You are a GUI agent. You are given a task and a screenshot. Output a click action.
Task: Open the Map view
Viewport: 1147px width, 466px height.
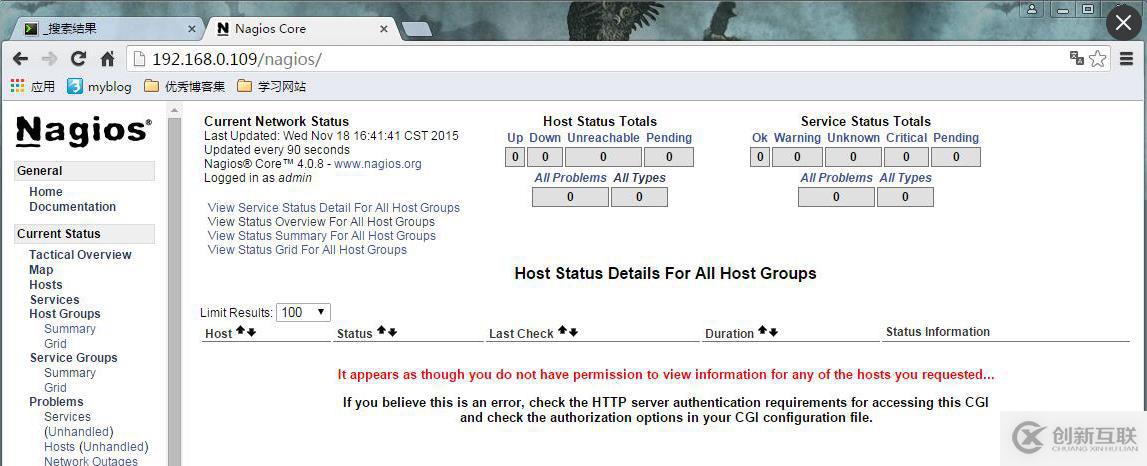point(41,270)
